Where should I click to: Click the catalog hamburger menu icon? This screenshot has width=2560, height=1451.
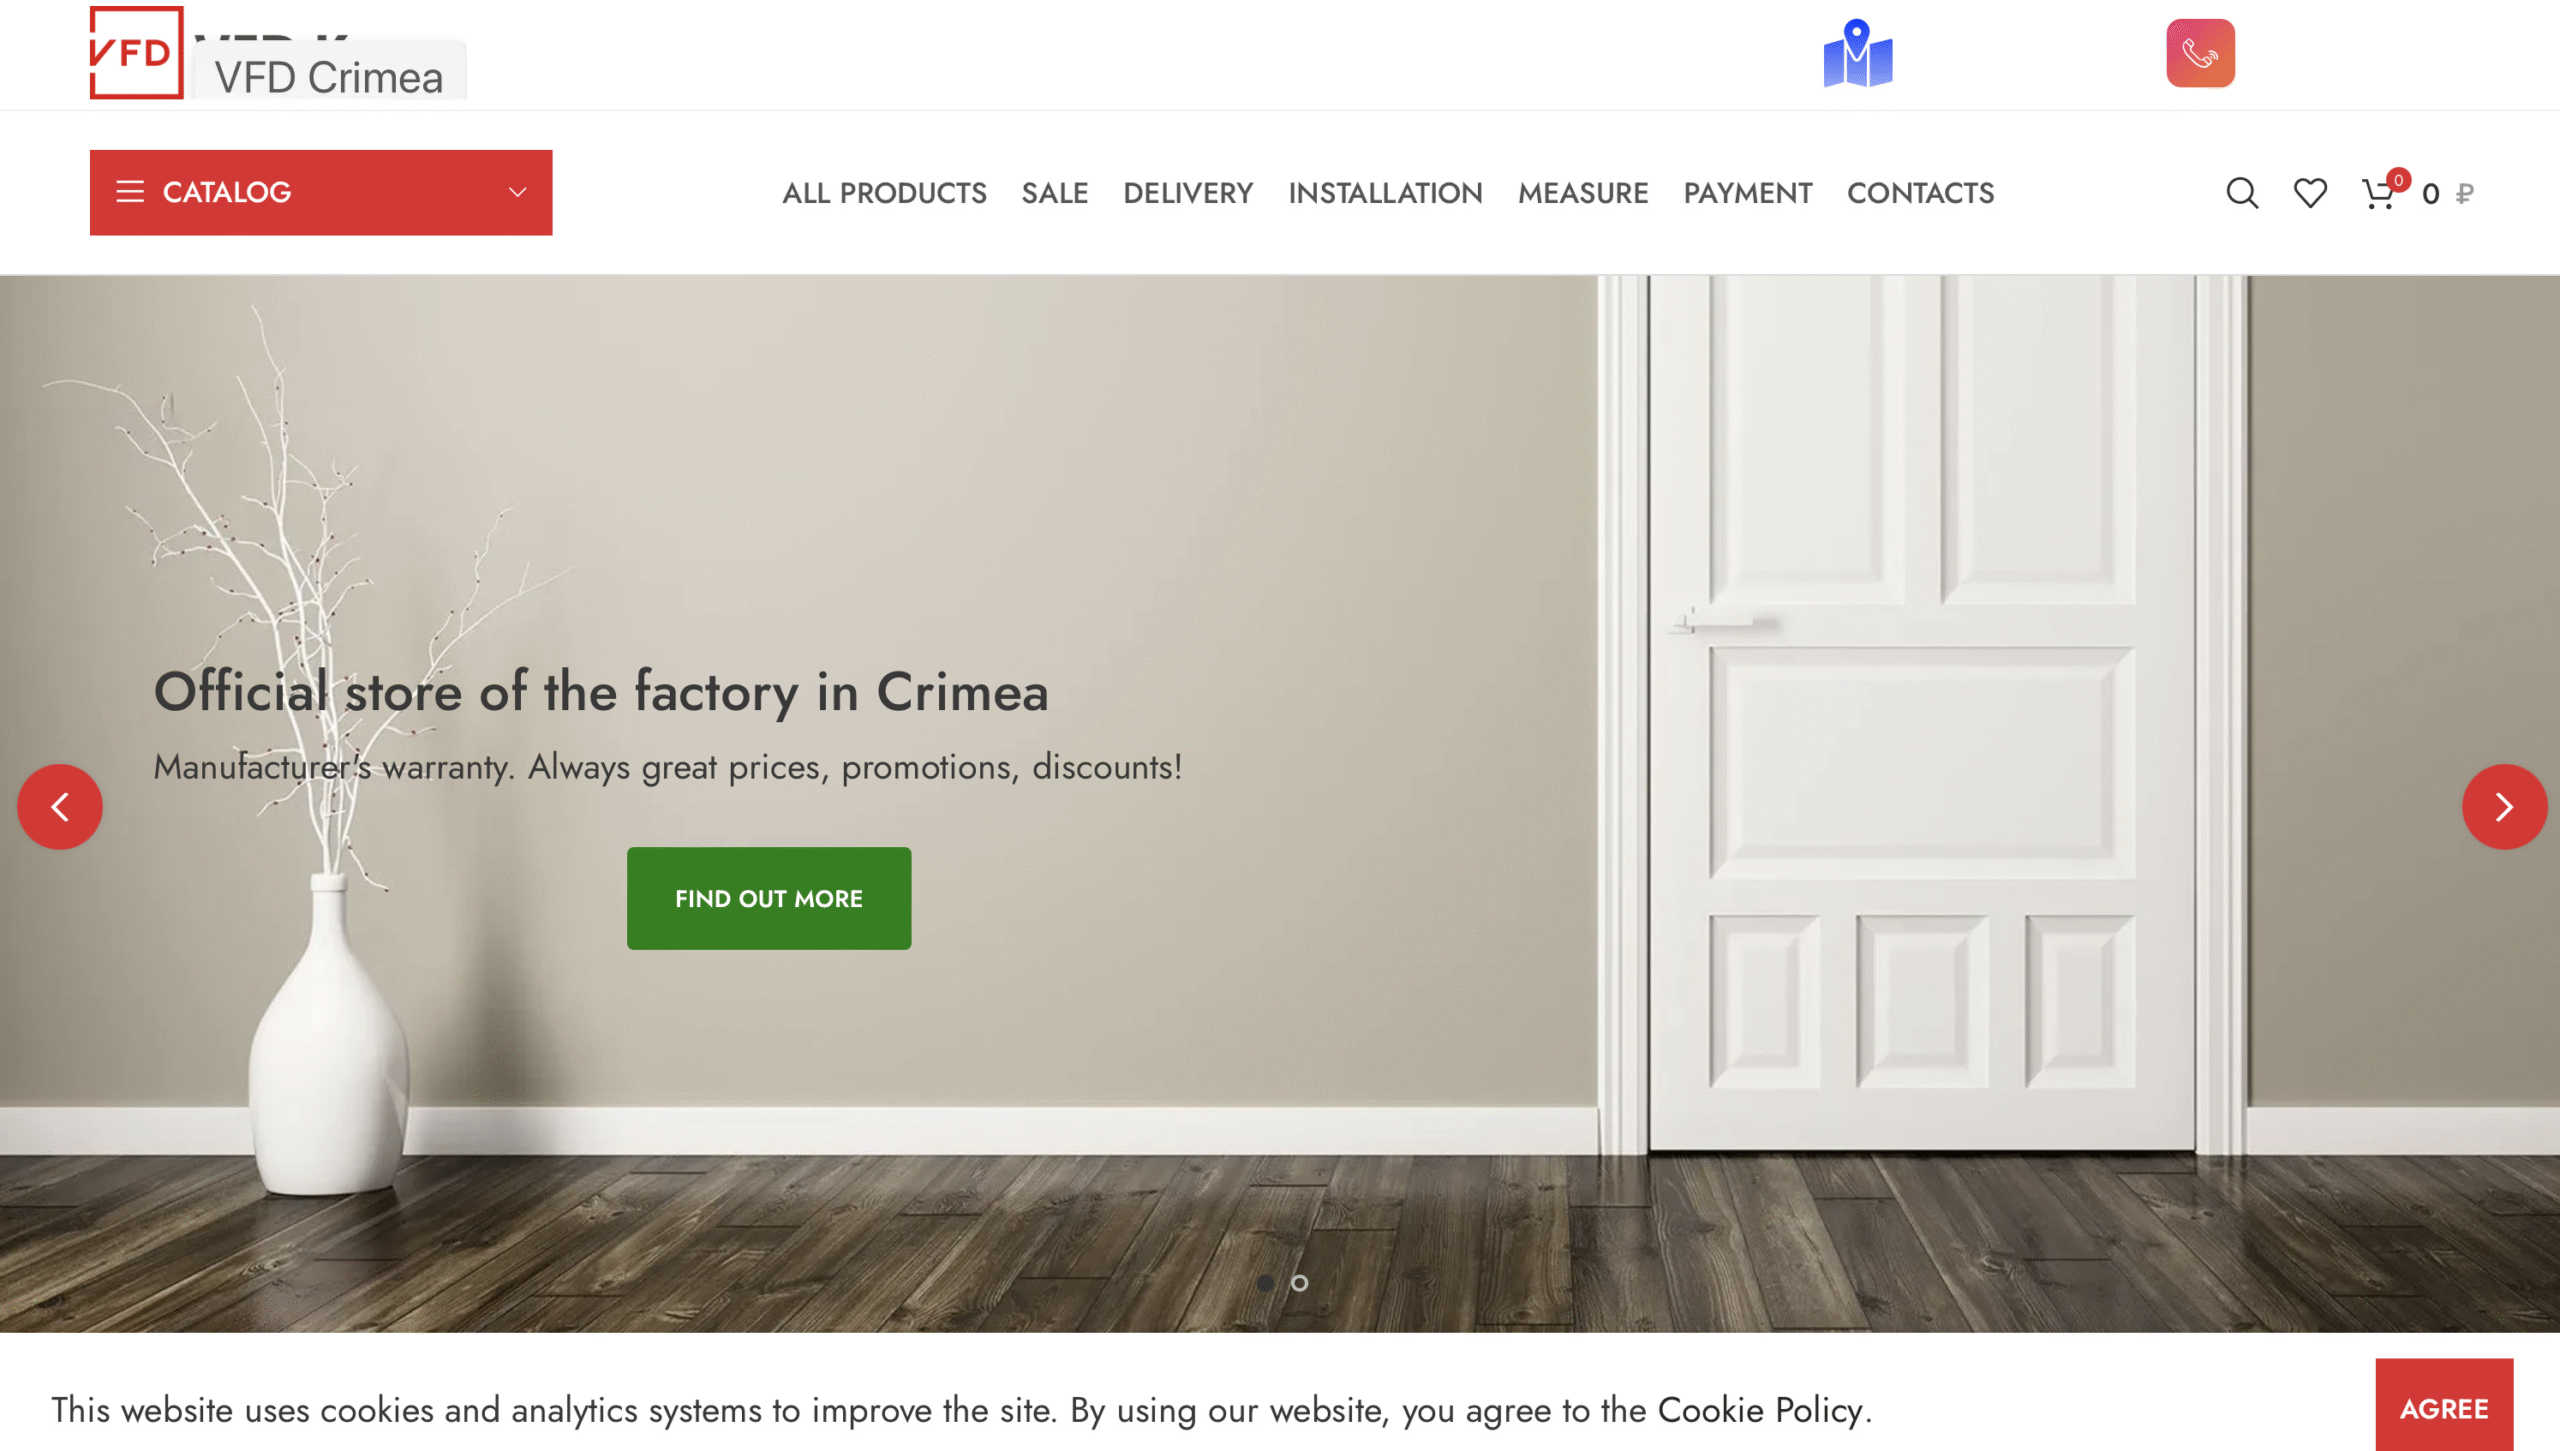point(130,192)
